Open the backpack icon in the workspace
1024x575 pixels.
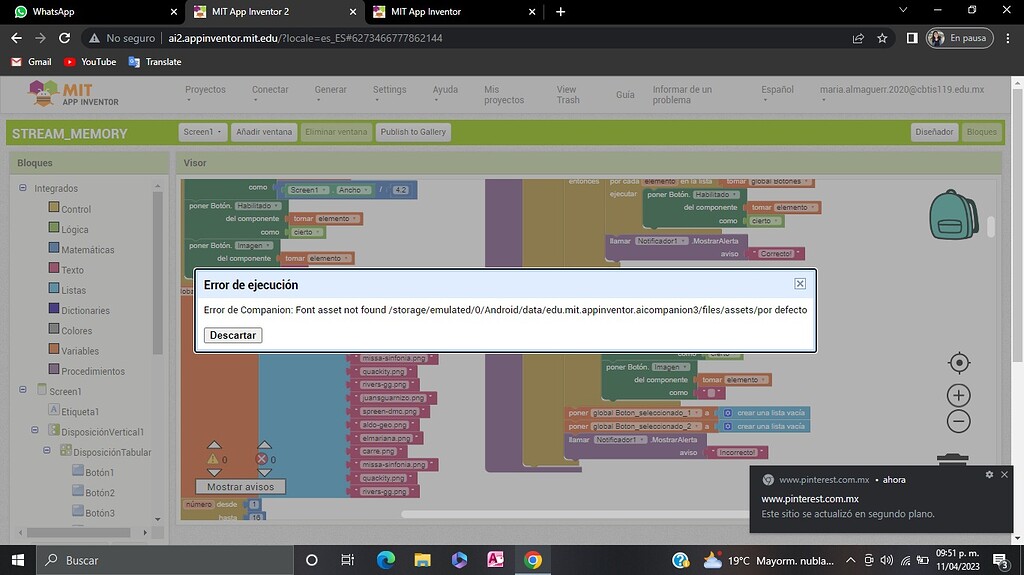[953, 214]
